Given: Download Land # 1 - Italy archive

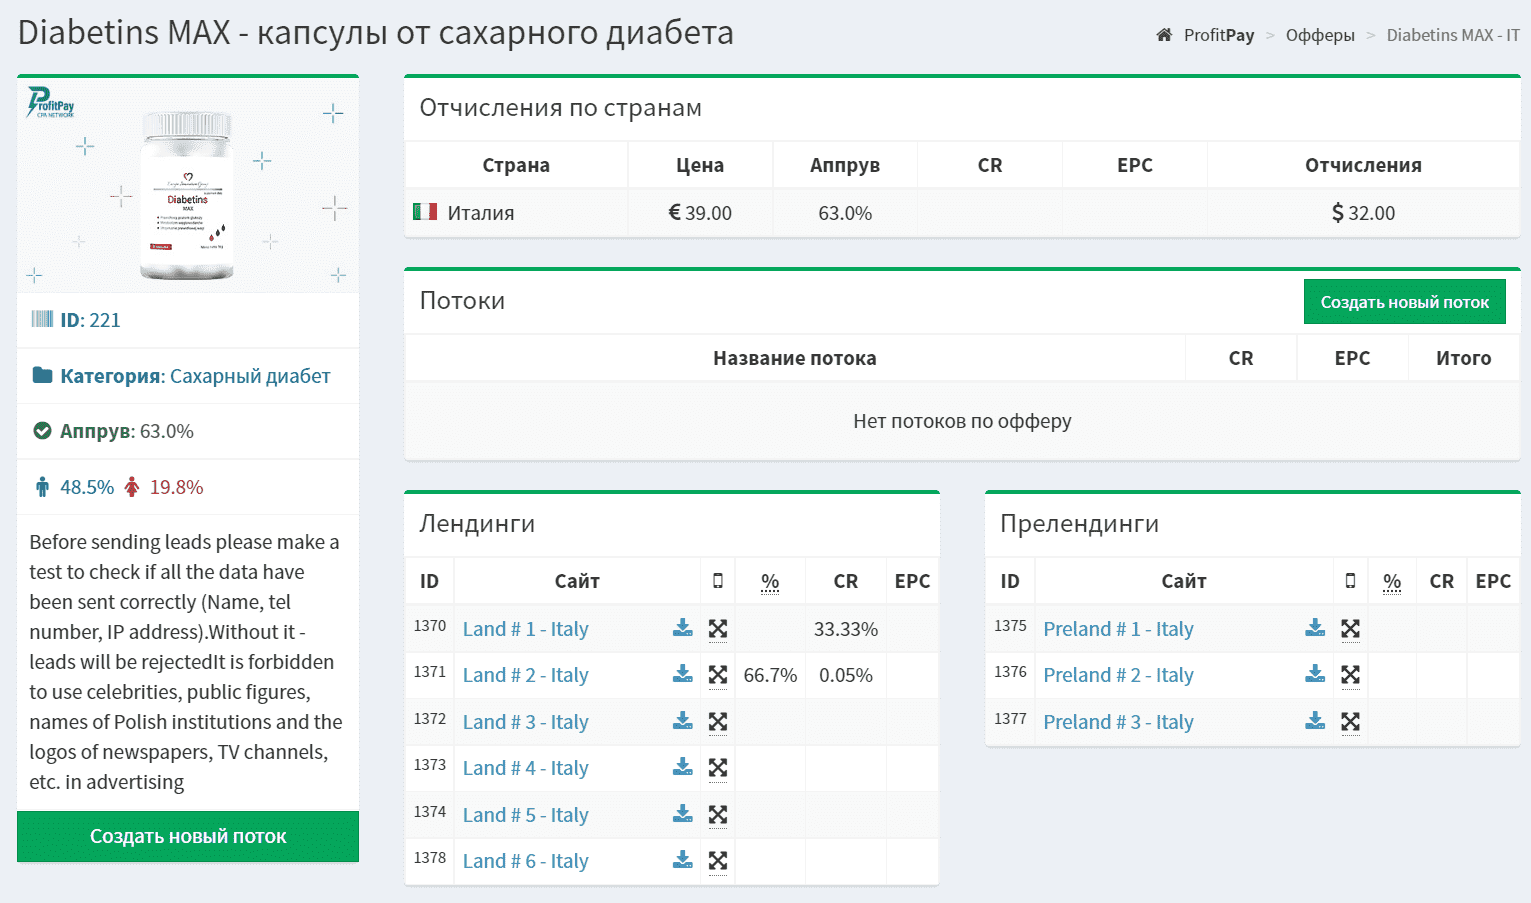Looking at the screenshot, I should pos(683,628).
